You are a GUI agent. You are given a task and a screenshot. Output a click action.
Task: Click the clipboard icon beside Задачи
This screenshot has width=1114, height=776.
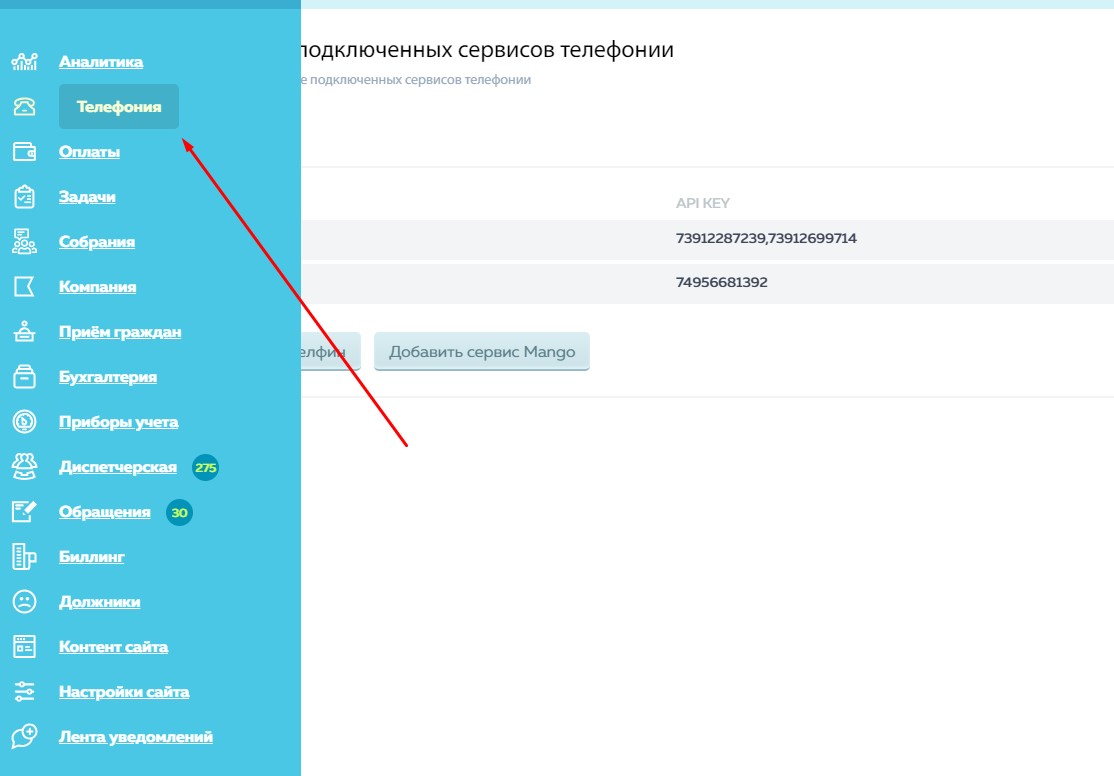(24, 197)
